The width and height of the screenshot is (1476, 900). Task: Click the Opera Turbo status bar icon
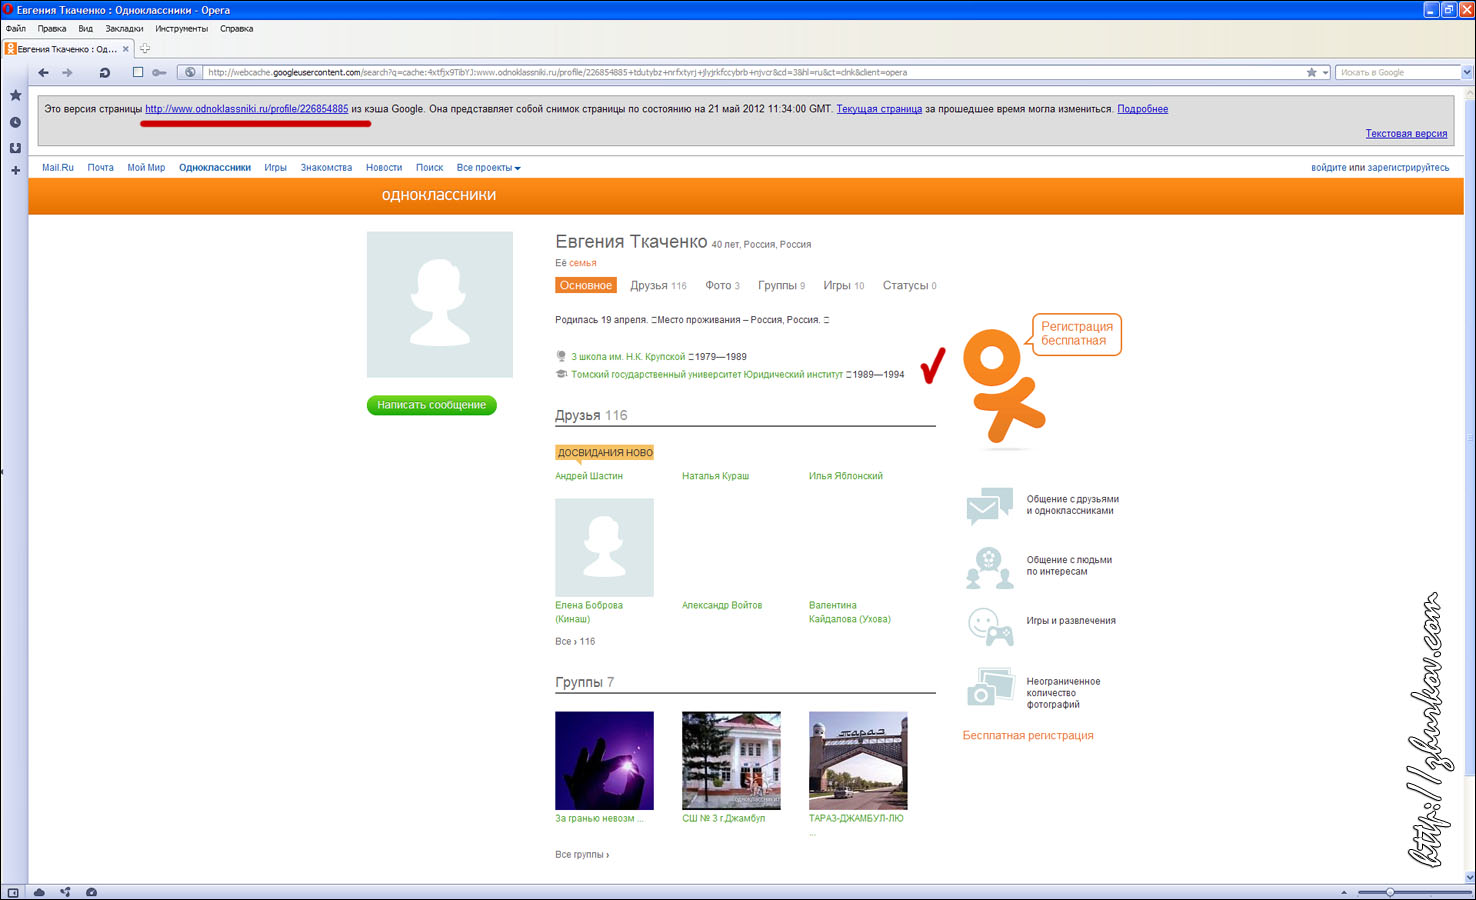click(x=91, y=892)
